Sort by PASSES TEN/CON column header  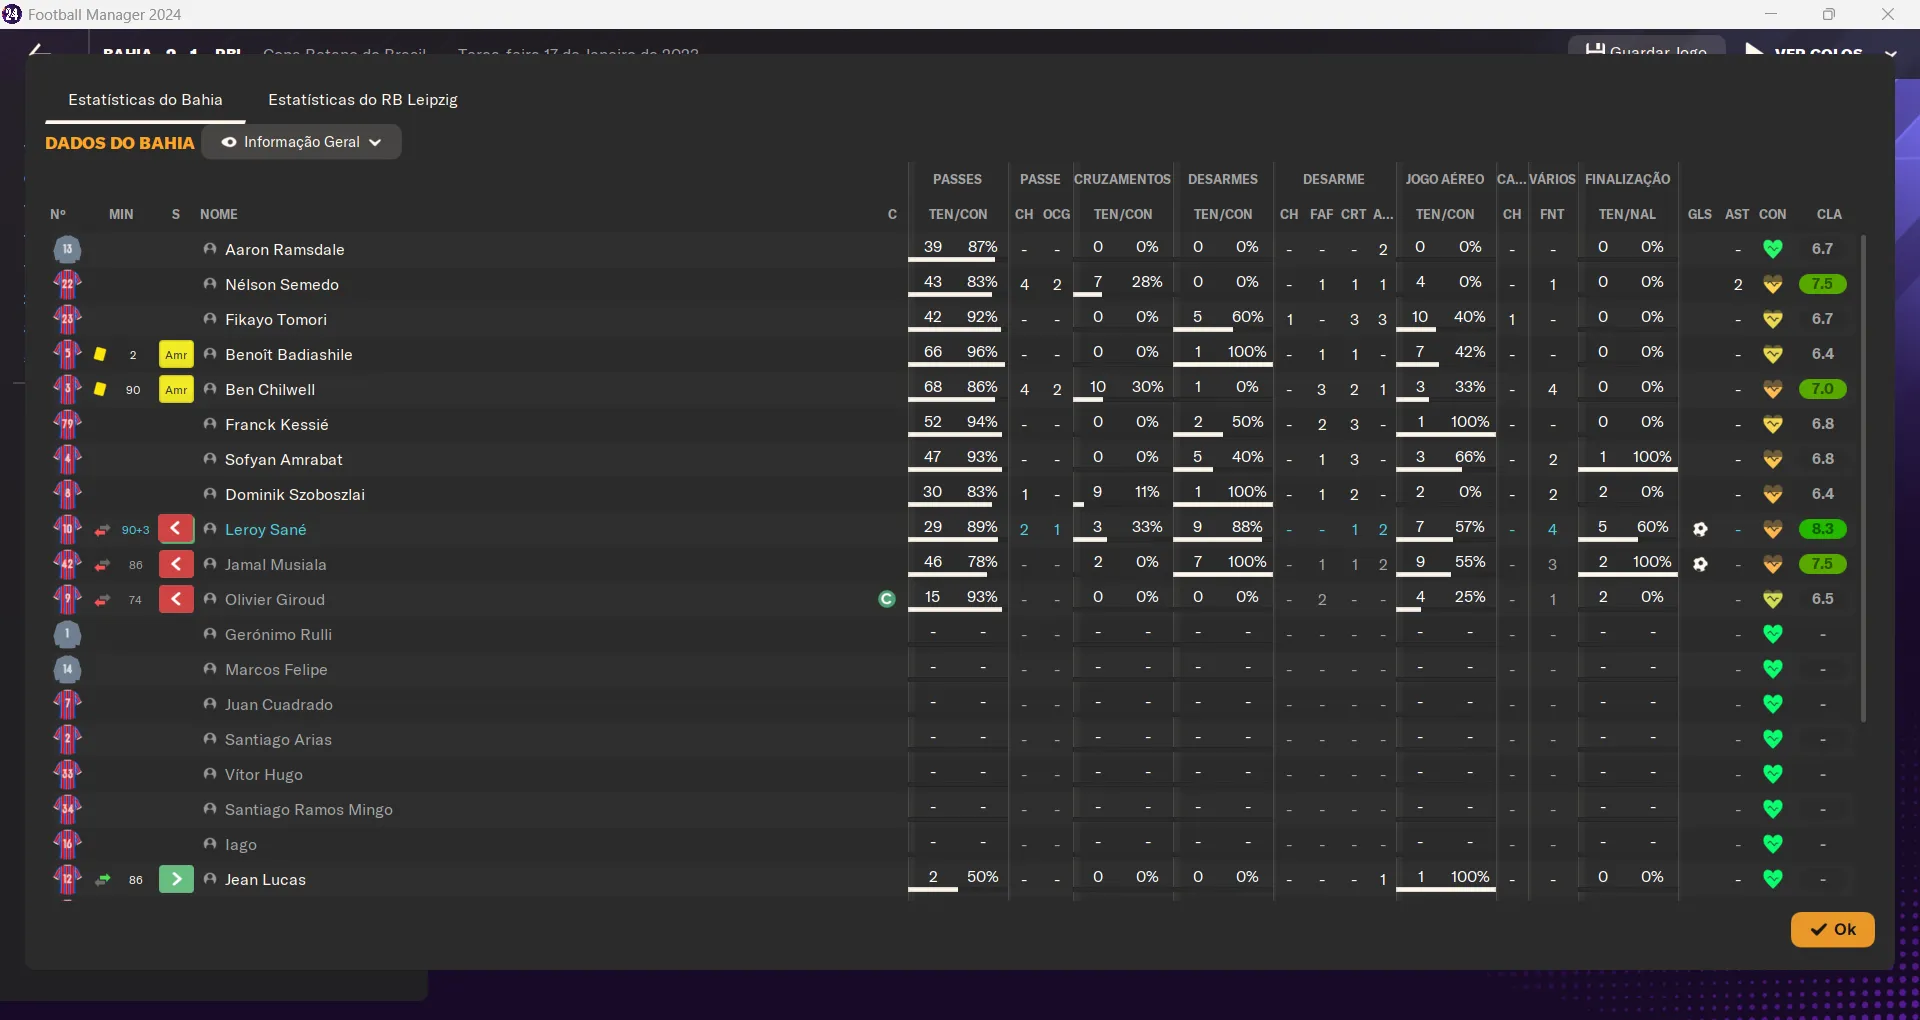(x=958, y=214)
